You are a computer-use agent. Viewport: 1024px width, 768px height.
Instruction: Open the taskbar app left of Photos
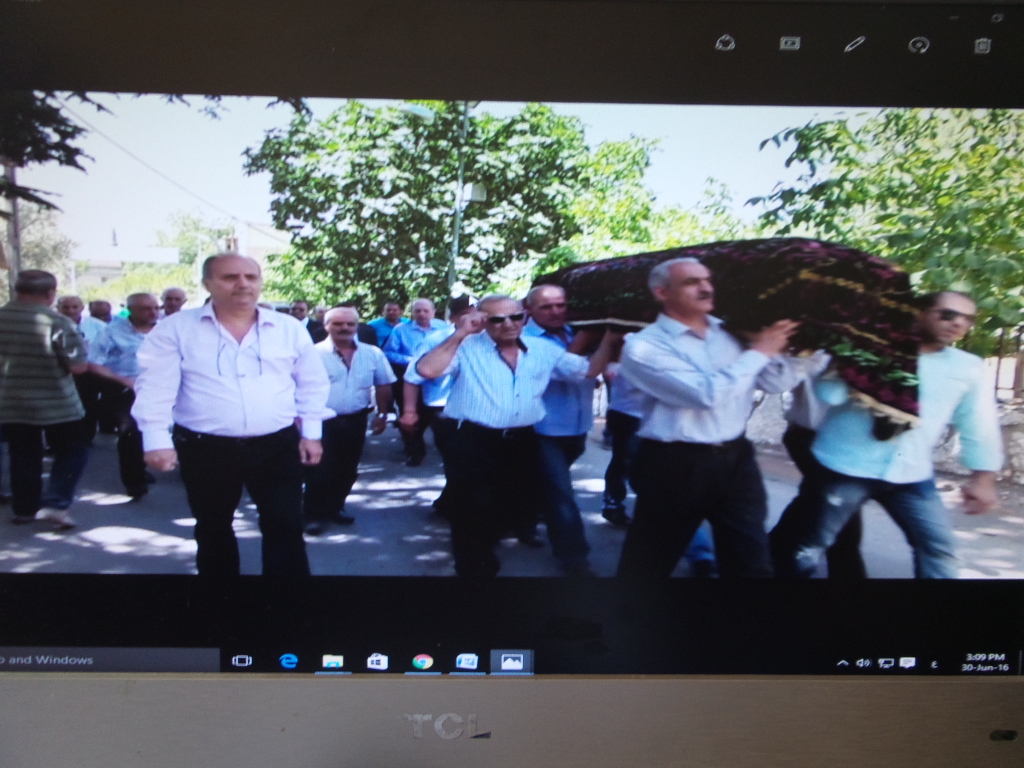pyautogui.click(x=467, y=661)
